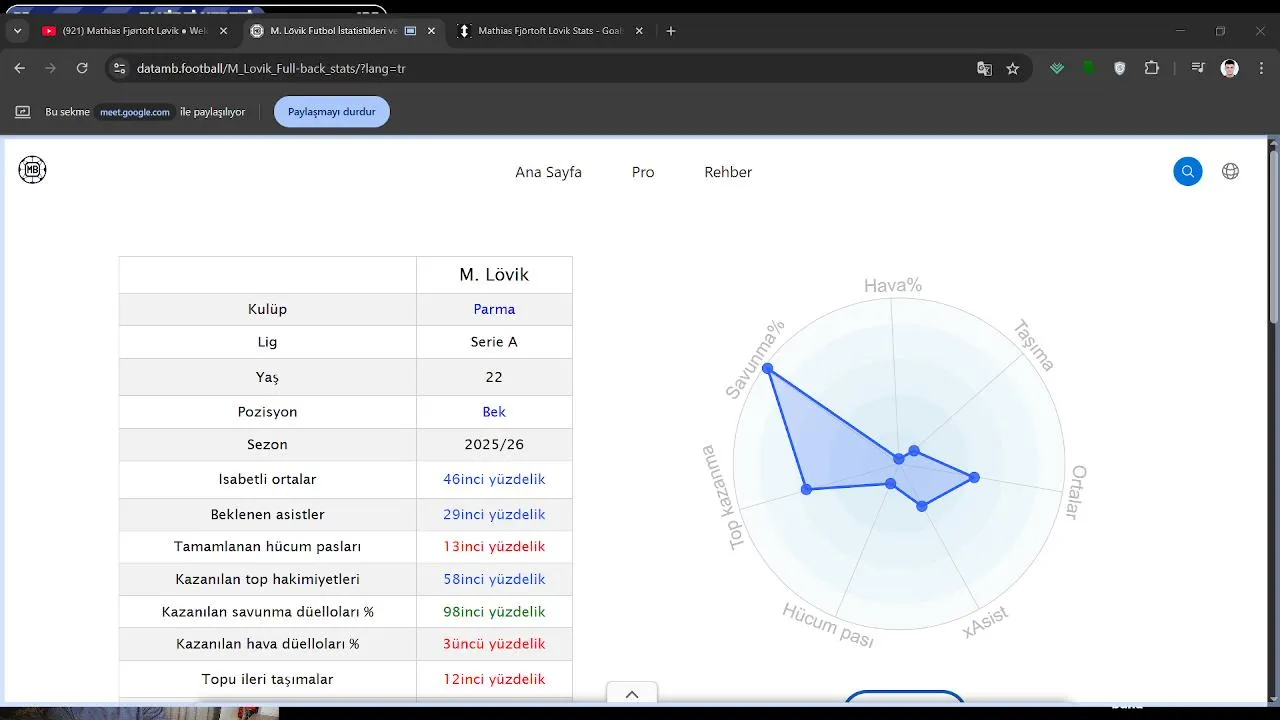This screenshot has width=1280, height=720.
Task: Switch to the M. Lövik Futbol İstatistikleri tab
Action: pyautogui.click(x=343, y=31)
